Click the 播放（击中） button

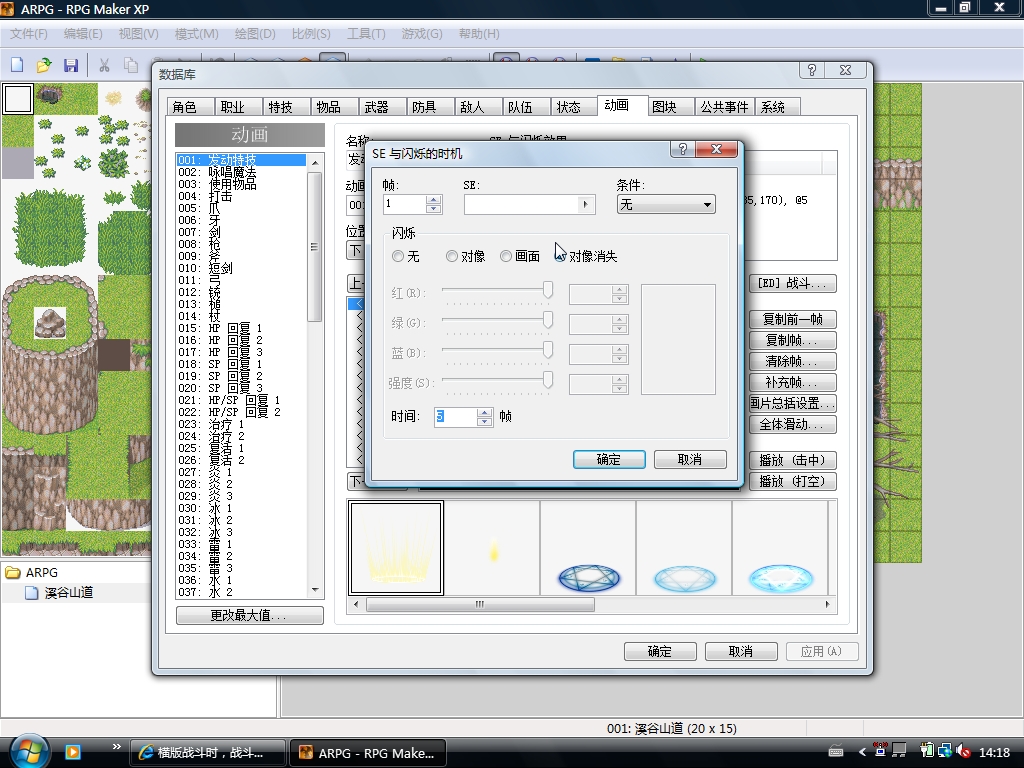pos(792,460)
